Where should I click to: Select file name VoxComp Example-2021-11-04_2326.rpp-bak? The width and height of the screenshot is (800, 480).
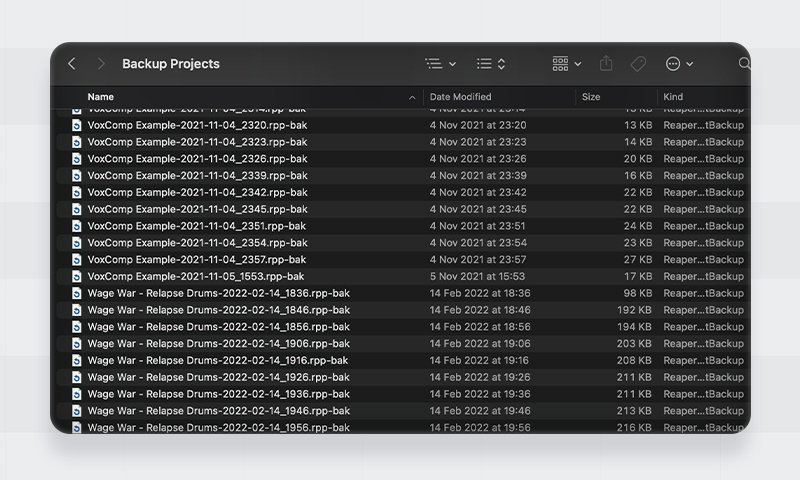tap(197, 159)
